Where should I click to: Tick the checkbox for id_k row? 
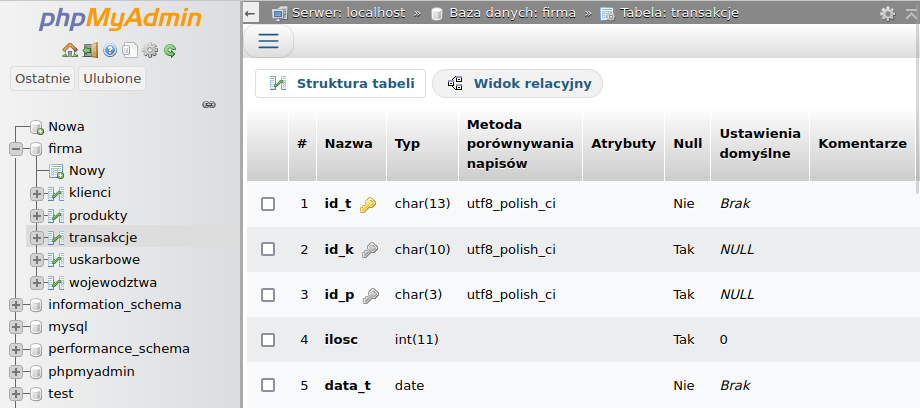(x=268, y=249)
